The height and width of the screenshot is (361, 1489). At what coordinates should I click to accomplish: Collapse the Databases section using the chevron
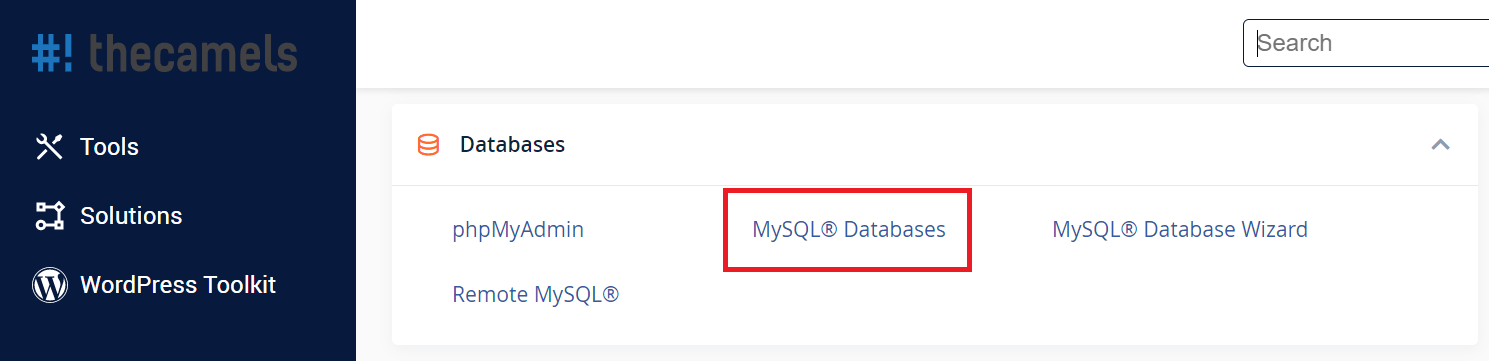[x=1440, y=145]
